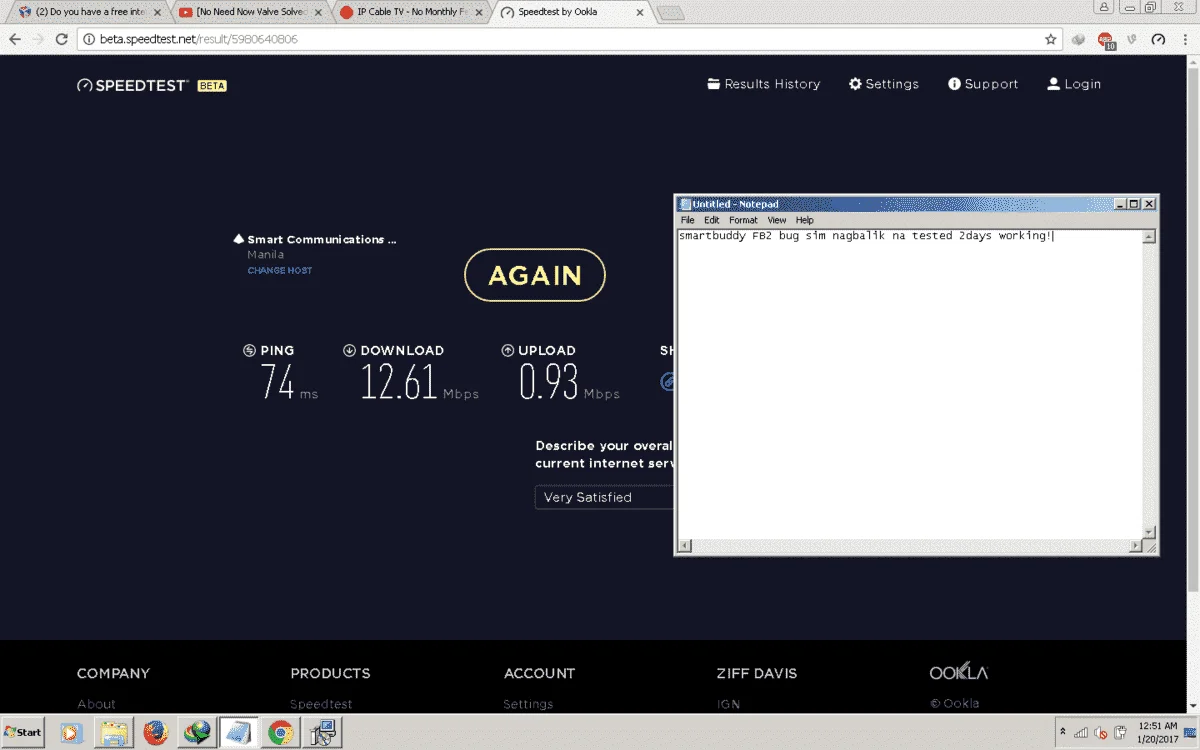Open the Support page
Viewport: 1200px width, 750px height.
tap(983, 84)
